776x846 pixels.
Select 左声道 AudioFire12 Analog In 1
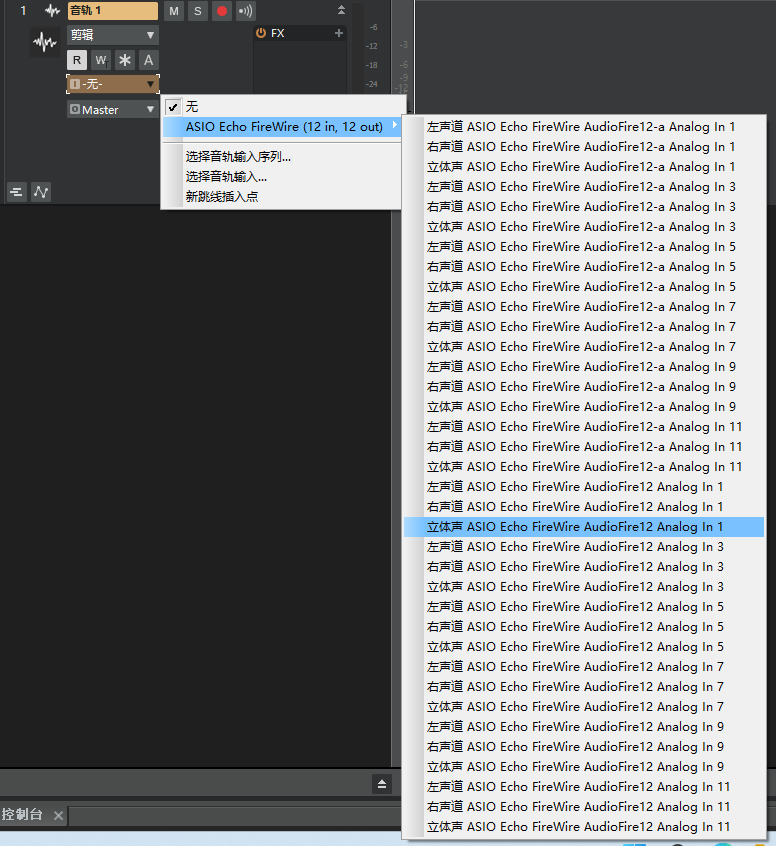[x=584, y=487]
